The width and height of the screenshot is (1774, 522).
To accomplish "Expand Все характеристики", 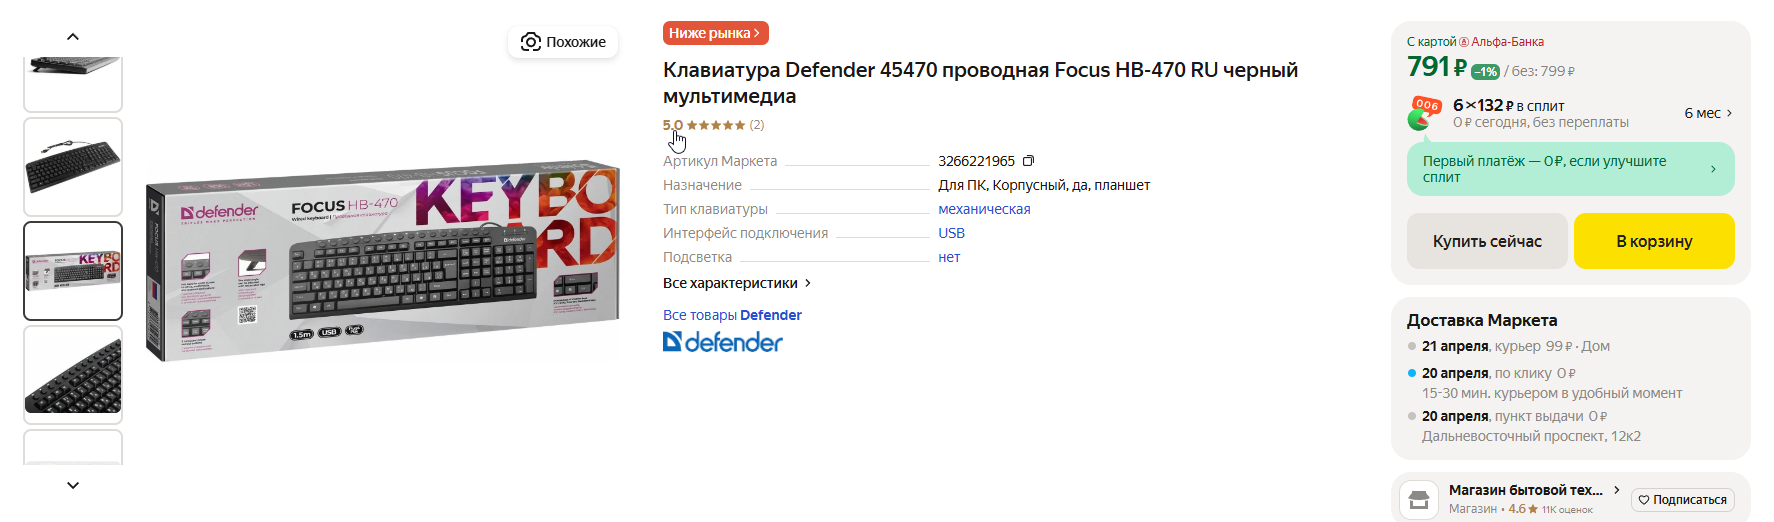I will click(737, 283).
